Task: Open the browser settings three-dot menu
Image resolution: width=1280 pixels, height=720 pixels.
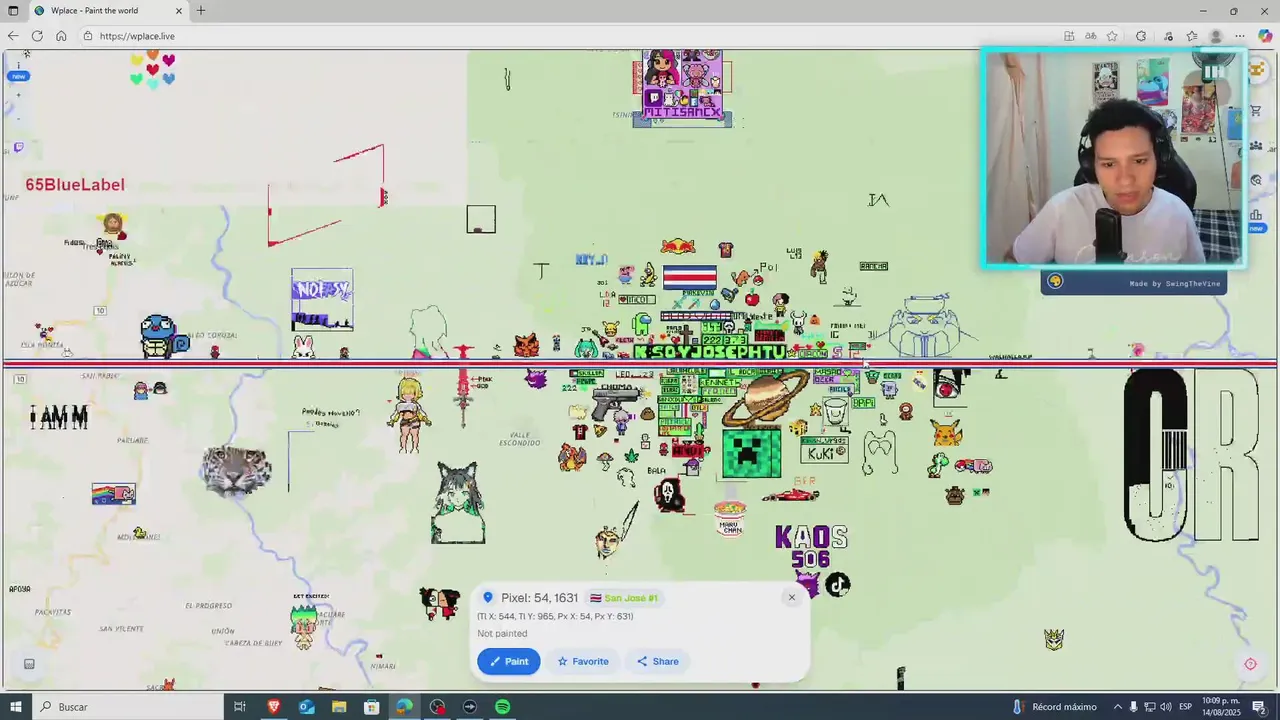Action: [x=1240, y=36]
